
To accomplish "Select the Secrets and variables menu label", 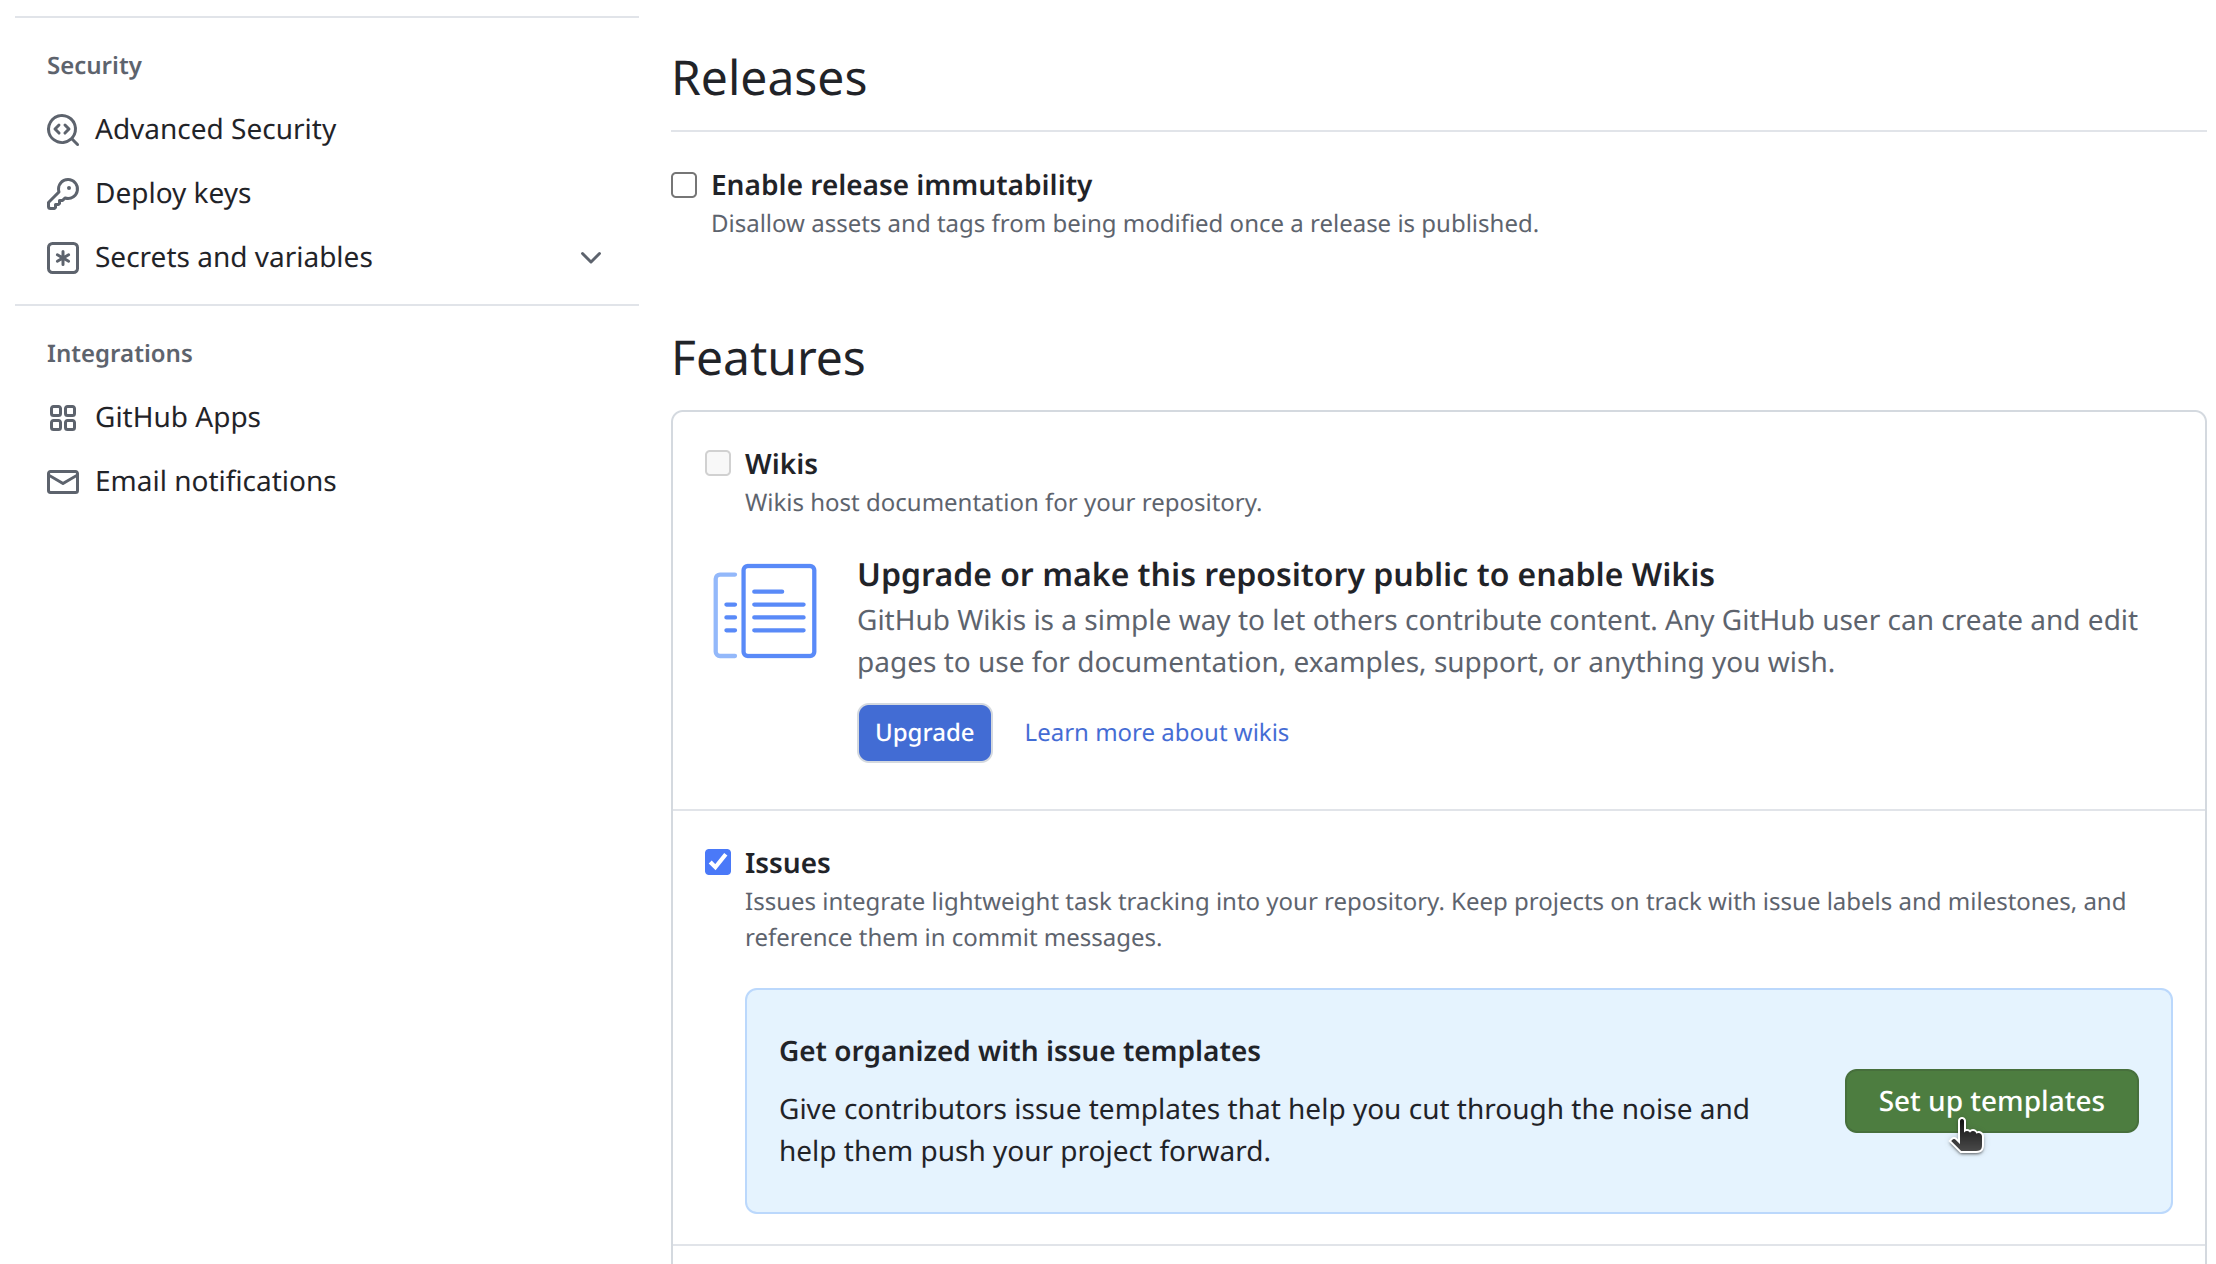I will coord(233,258).
